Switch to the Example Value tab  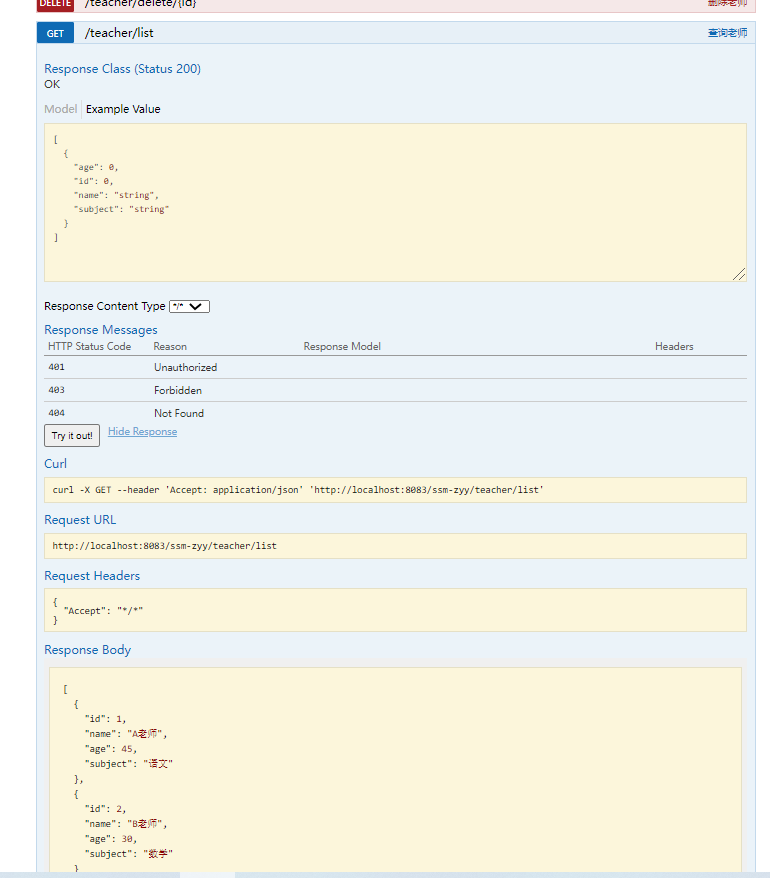click(123, 109)
